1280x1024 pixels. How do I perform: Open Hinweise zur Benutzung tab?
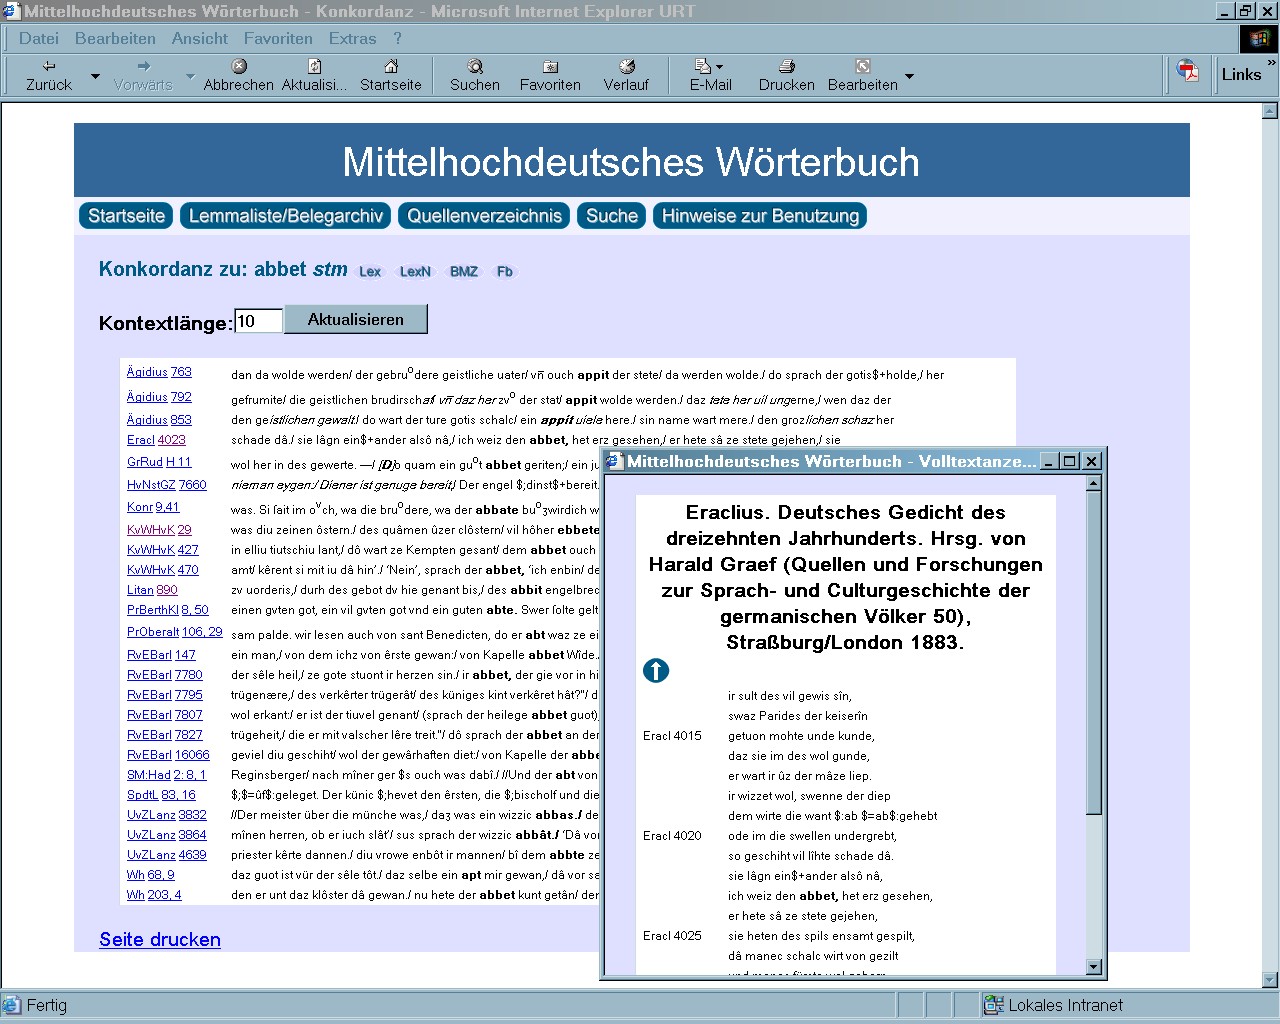[760, 216]
